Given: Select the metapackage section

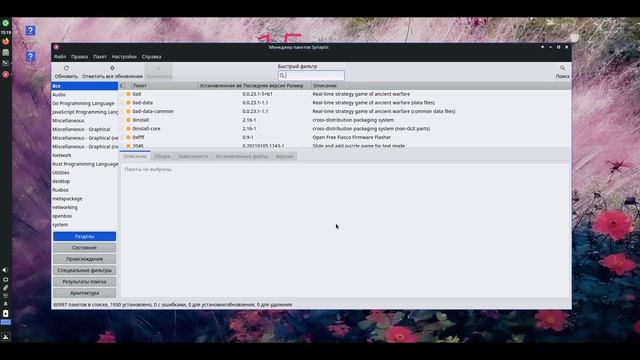Looking at the screenshot, I should click(84, 199).
